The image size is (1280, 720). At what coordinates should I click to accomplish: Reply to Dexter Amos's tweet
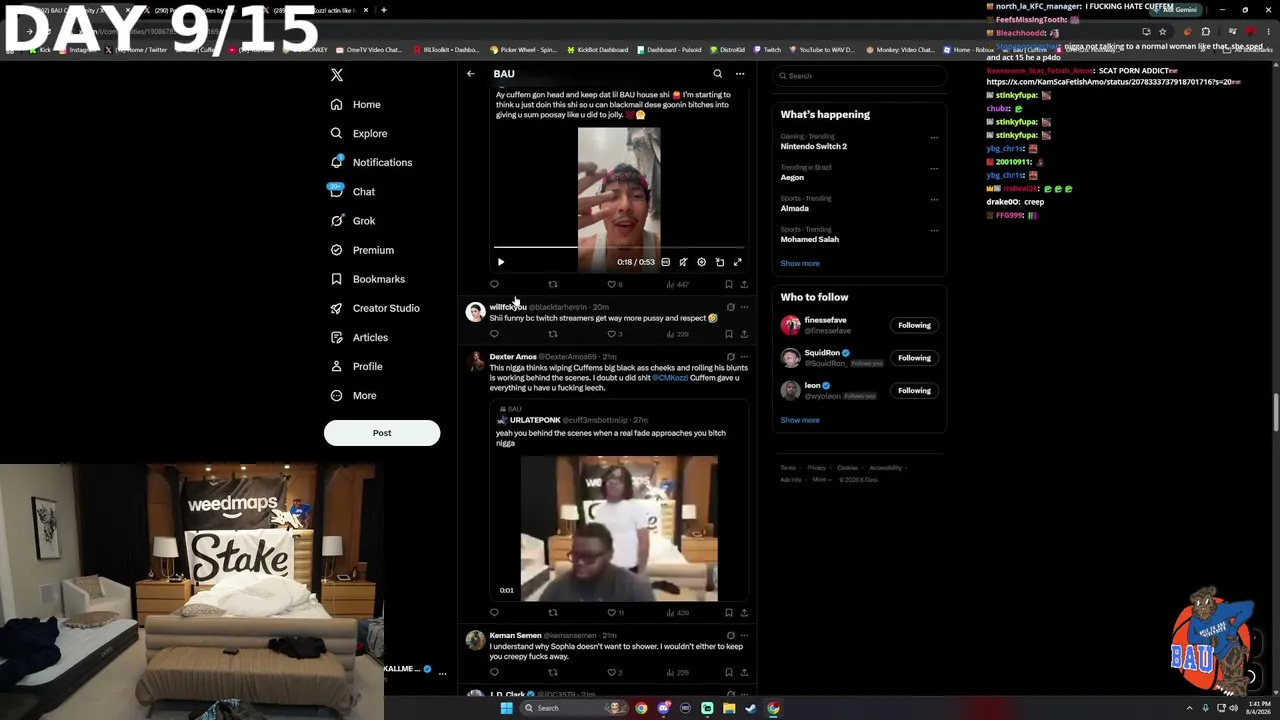click(494, 612)
